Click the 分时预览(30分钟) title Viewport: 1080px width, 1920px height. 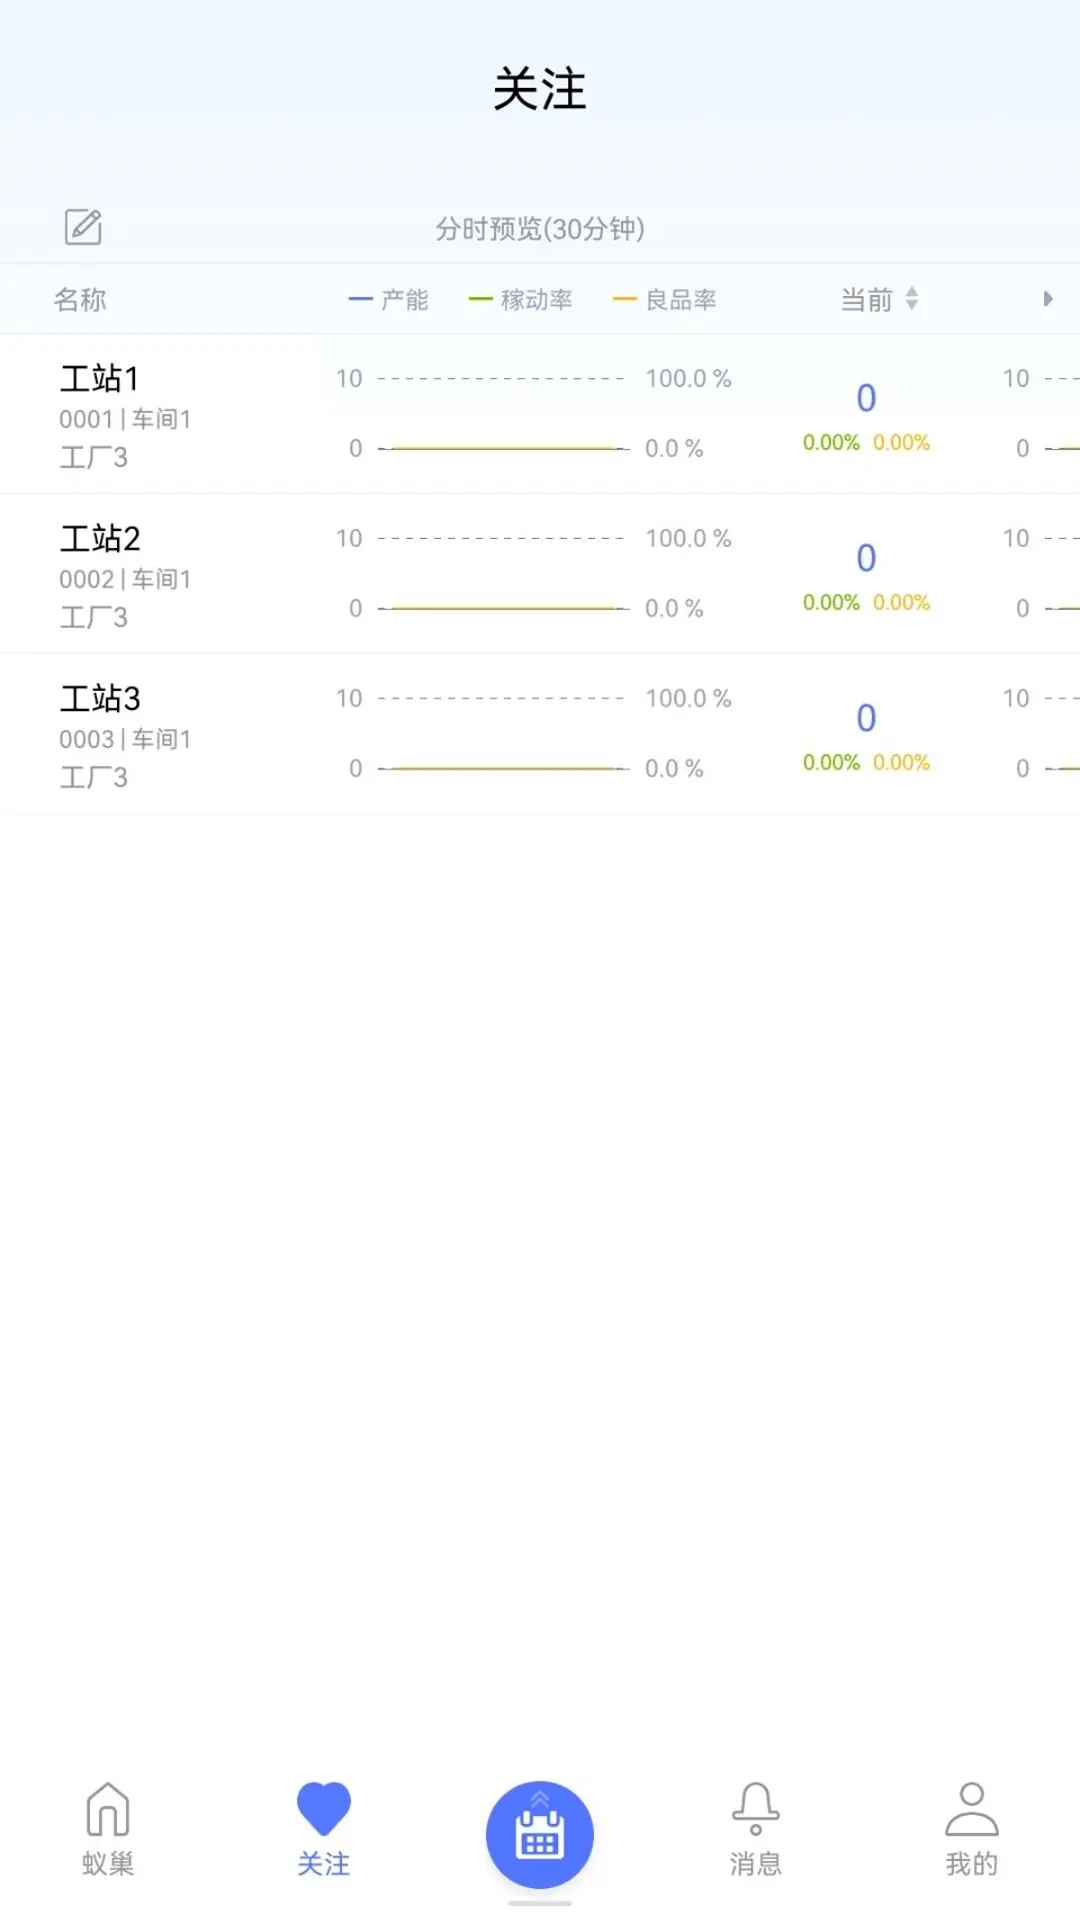(540, 229)
